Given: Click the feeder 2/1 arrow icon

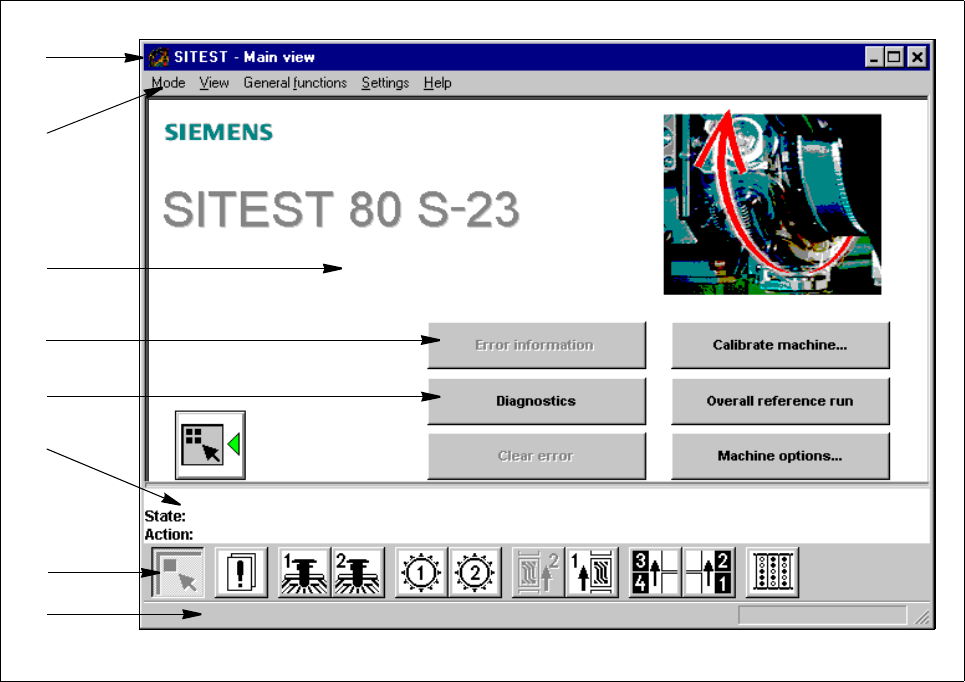Looking at the screenshot, I should pyautogui.click(x=708, y=572).
